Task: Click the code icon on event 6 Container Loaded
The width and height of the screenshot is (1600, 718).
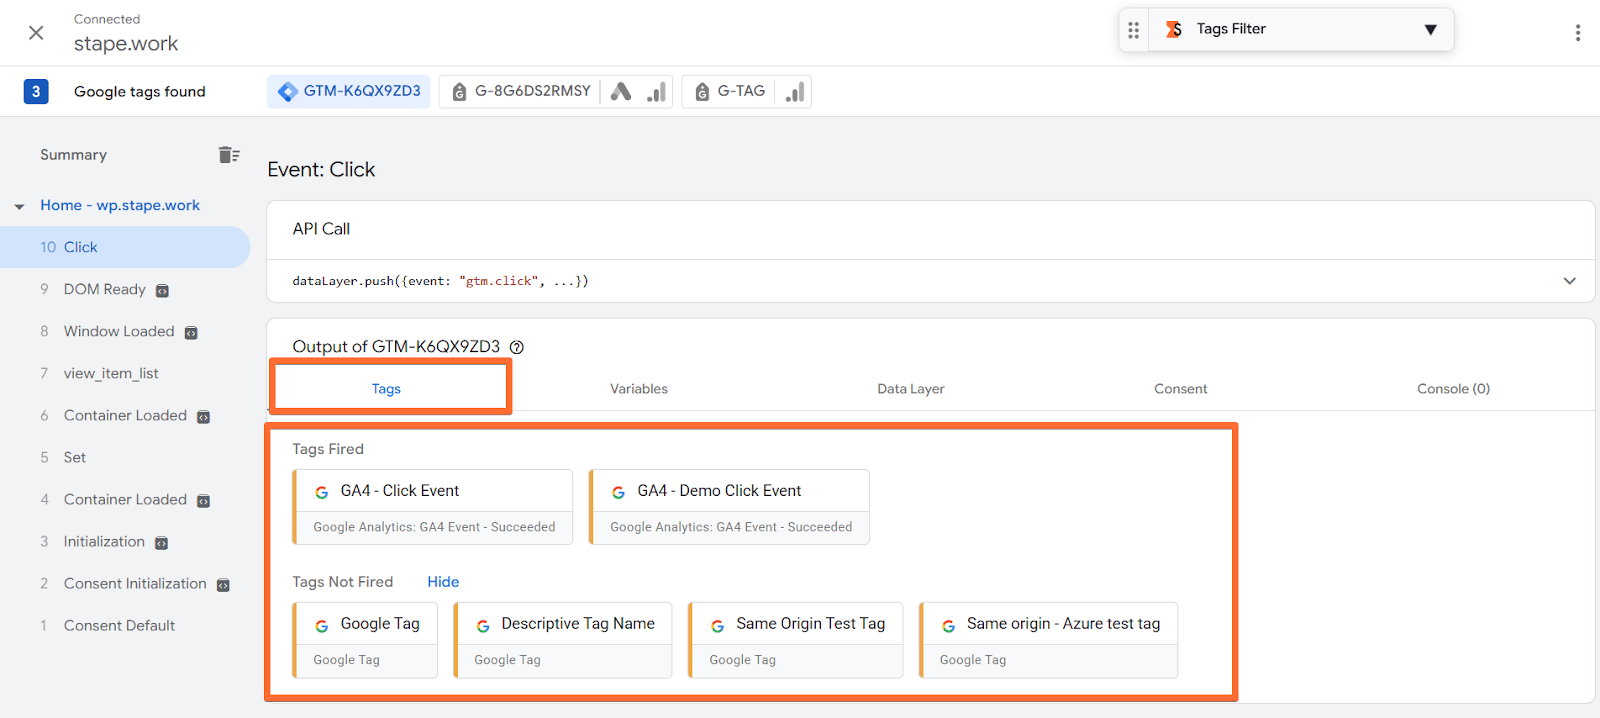Action: coord(203,417)
